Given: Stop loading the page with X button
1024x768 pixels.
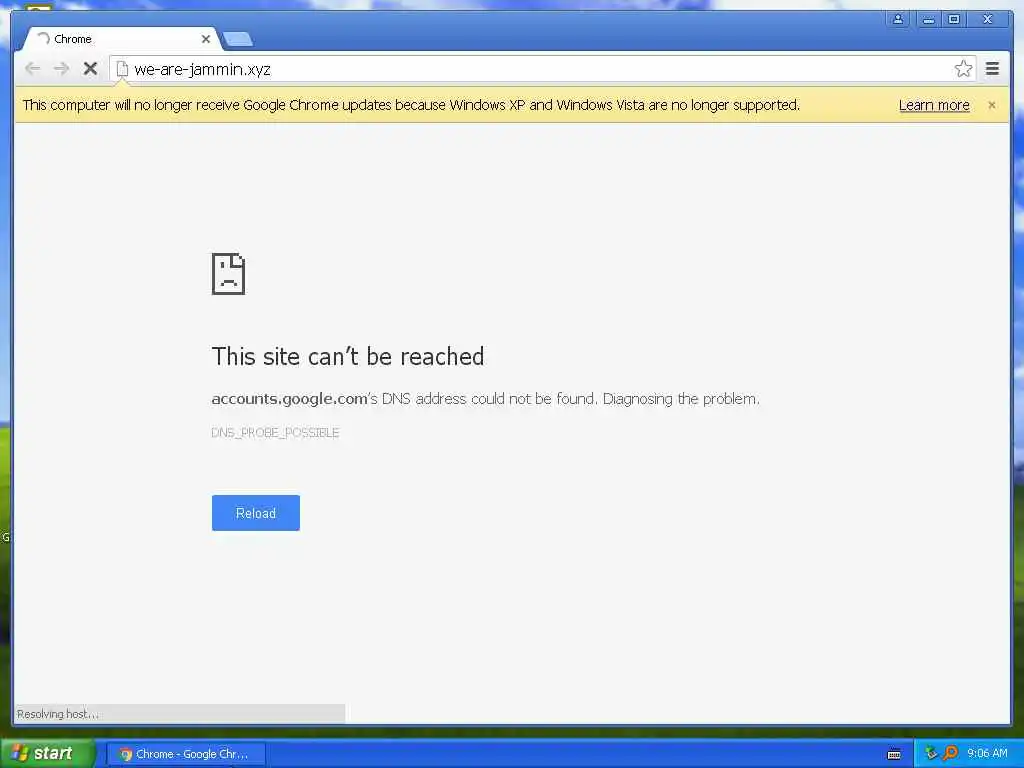Looking at the screenshot, I should click(90, 69).
